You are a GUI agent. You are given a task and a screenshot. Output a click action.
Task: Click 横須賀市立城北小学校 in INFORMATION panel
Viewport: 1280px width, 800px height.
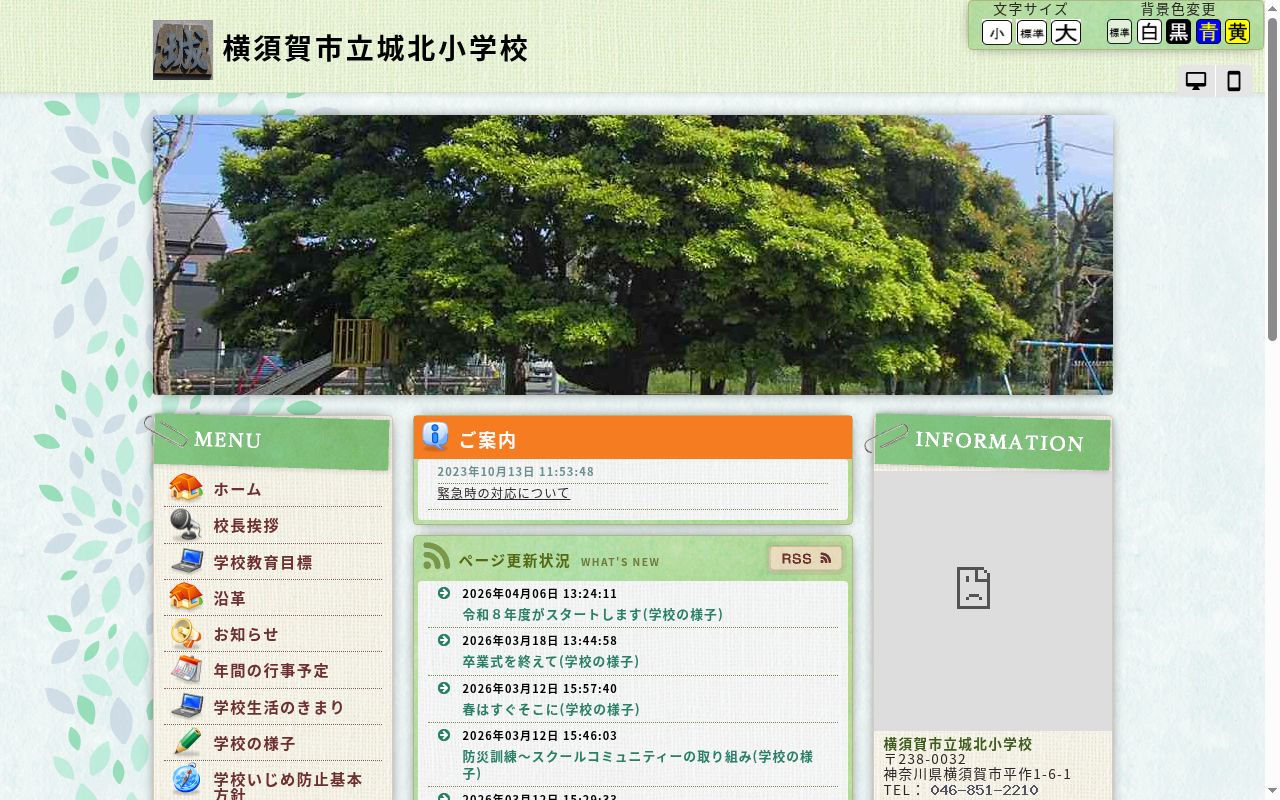pyautogui.click(x=957, y=744)
